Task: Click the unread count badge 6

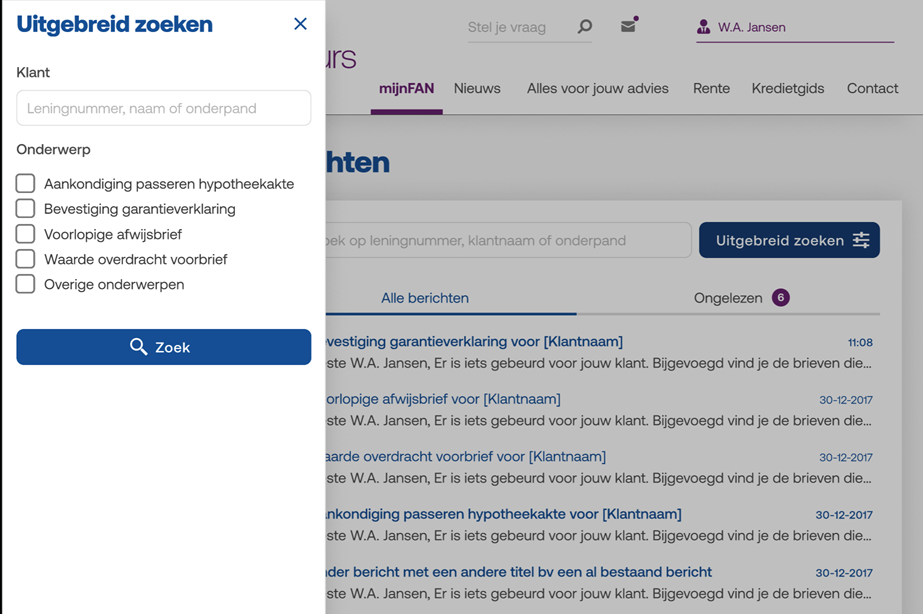Action: (781, 297)
